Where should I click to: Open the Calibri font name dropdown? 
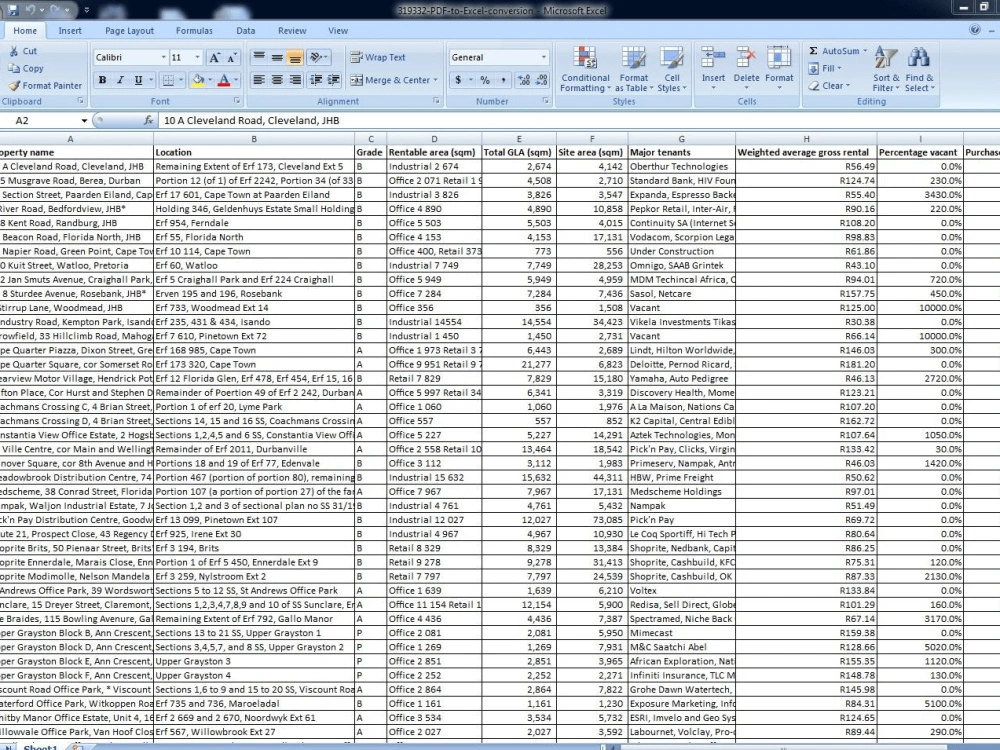click(x=163, y=57)
